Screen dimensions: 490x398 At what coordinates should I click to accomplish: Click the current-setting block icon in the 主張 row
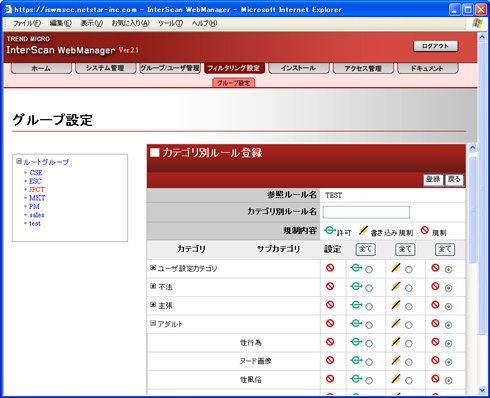330,305
